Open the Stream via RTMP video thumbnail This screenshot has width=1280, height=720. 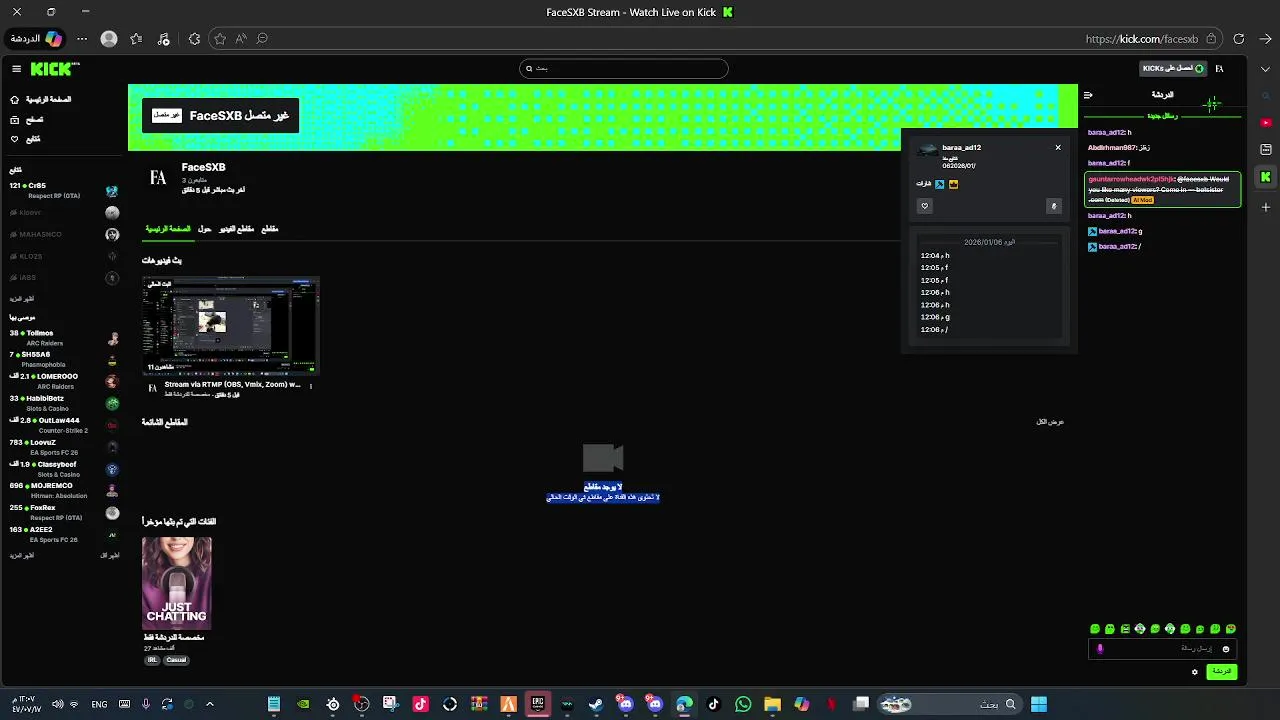pos(231,326)
